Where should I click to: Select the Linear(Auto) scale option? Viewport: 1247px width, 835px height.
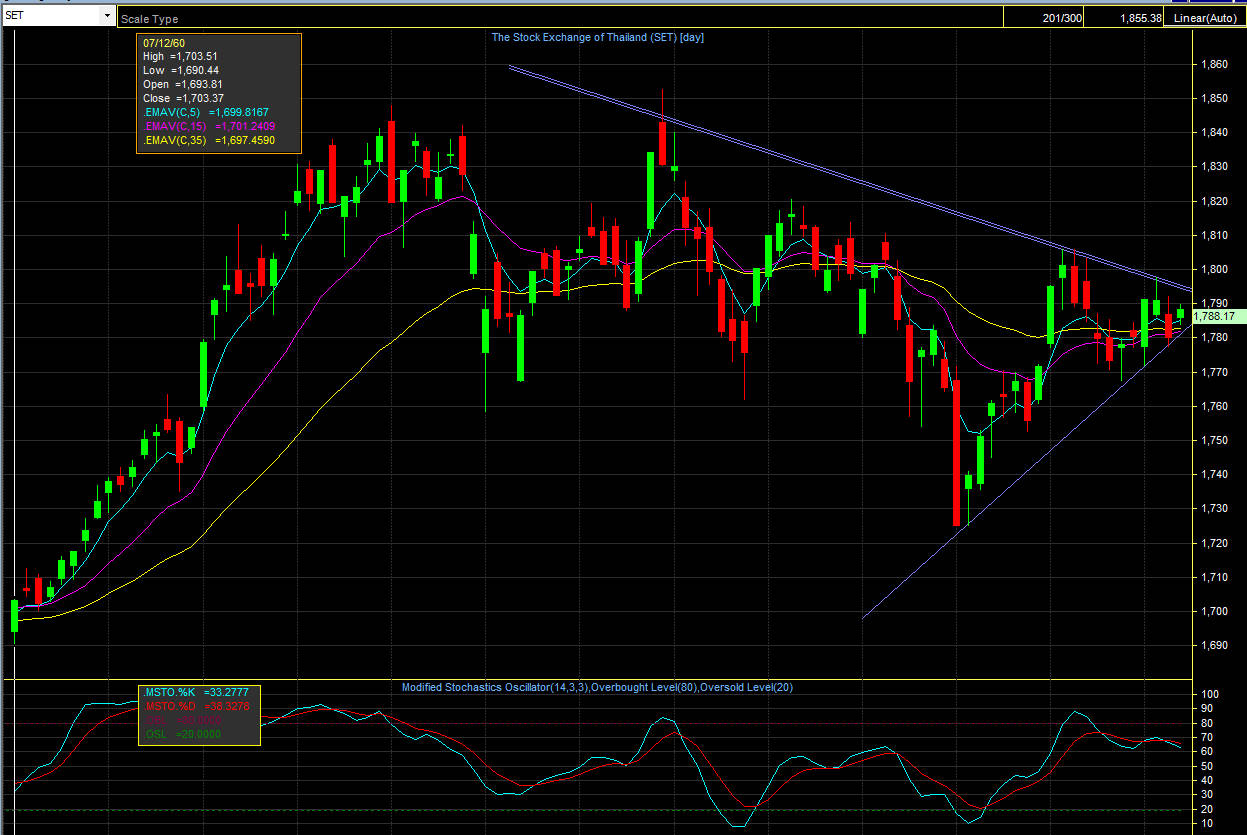(x=1206, y=19)
